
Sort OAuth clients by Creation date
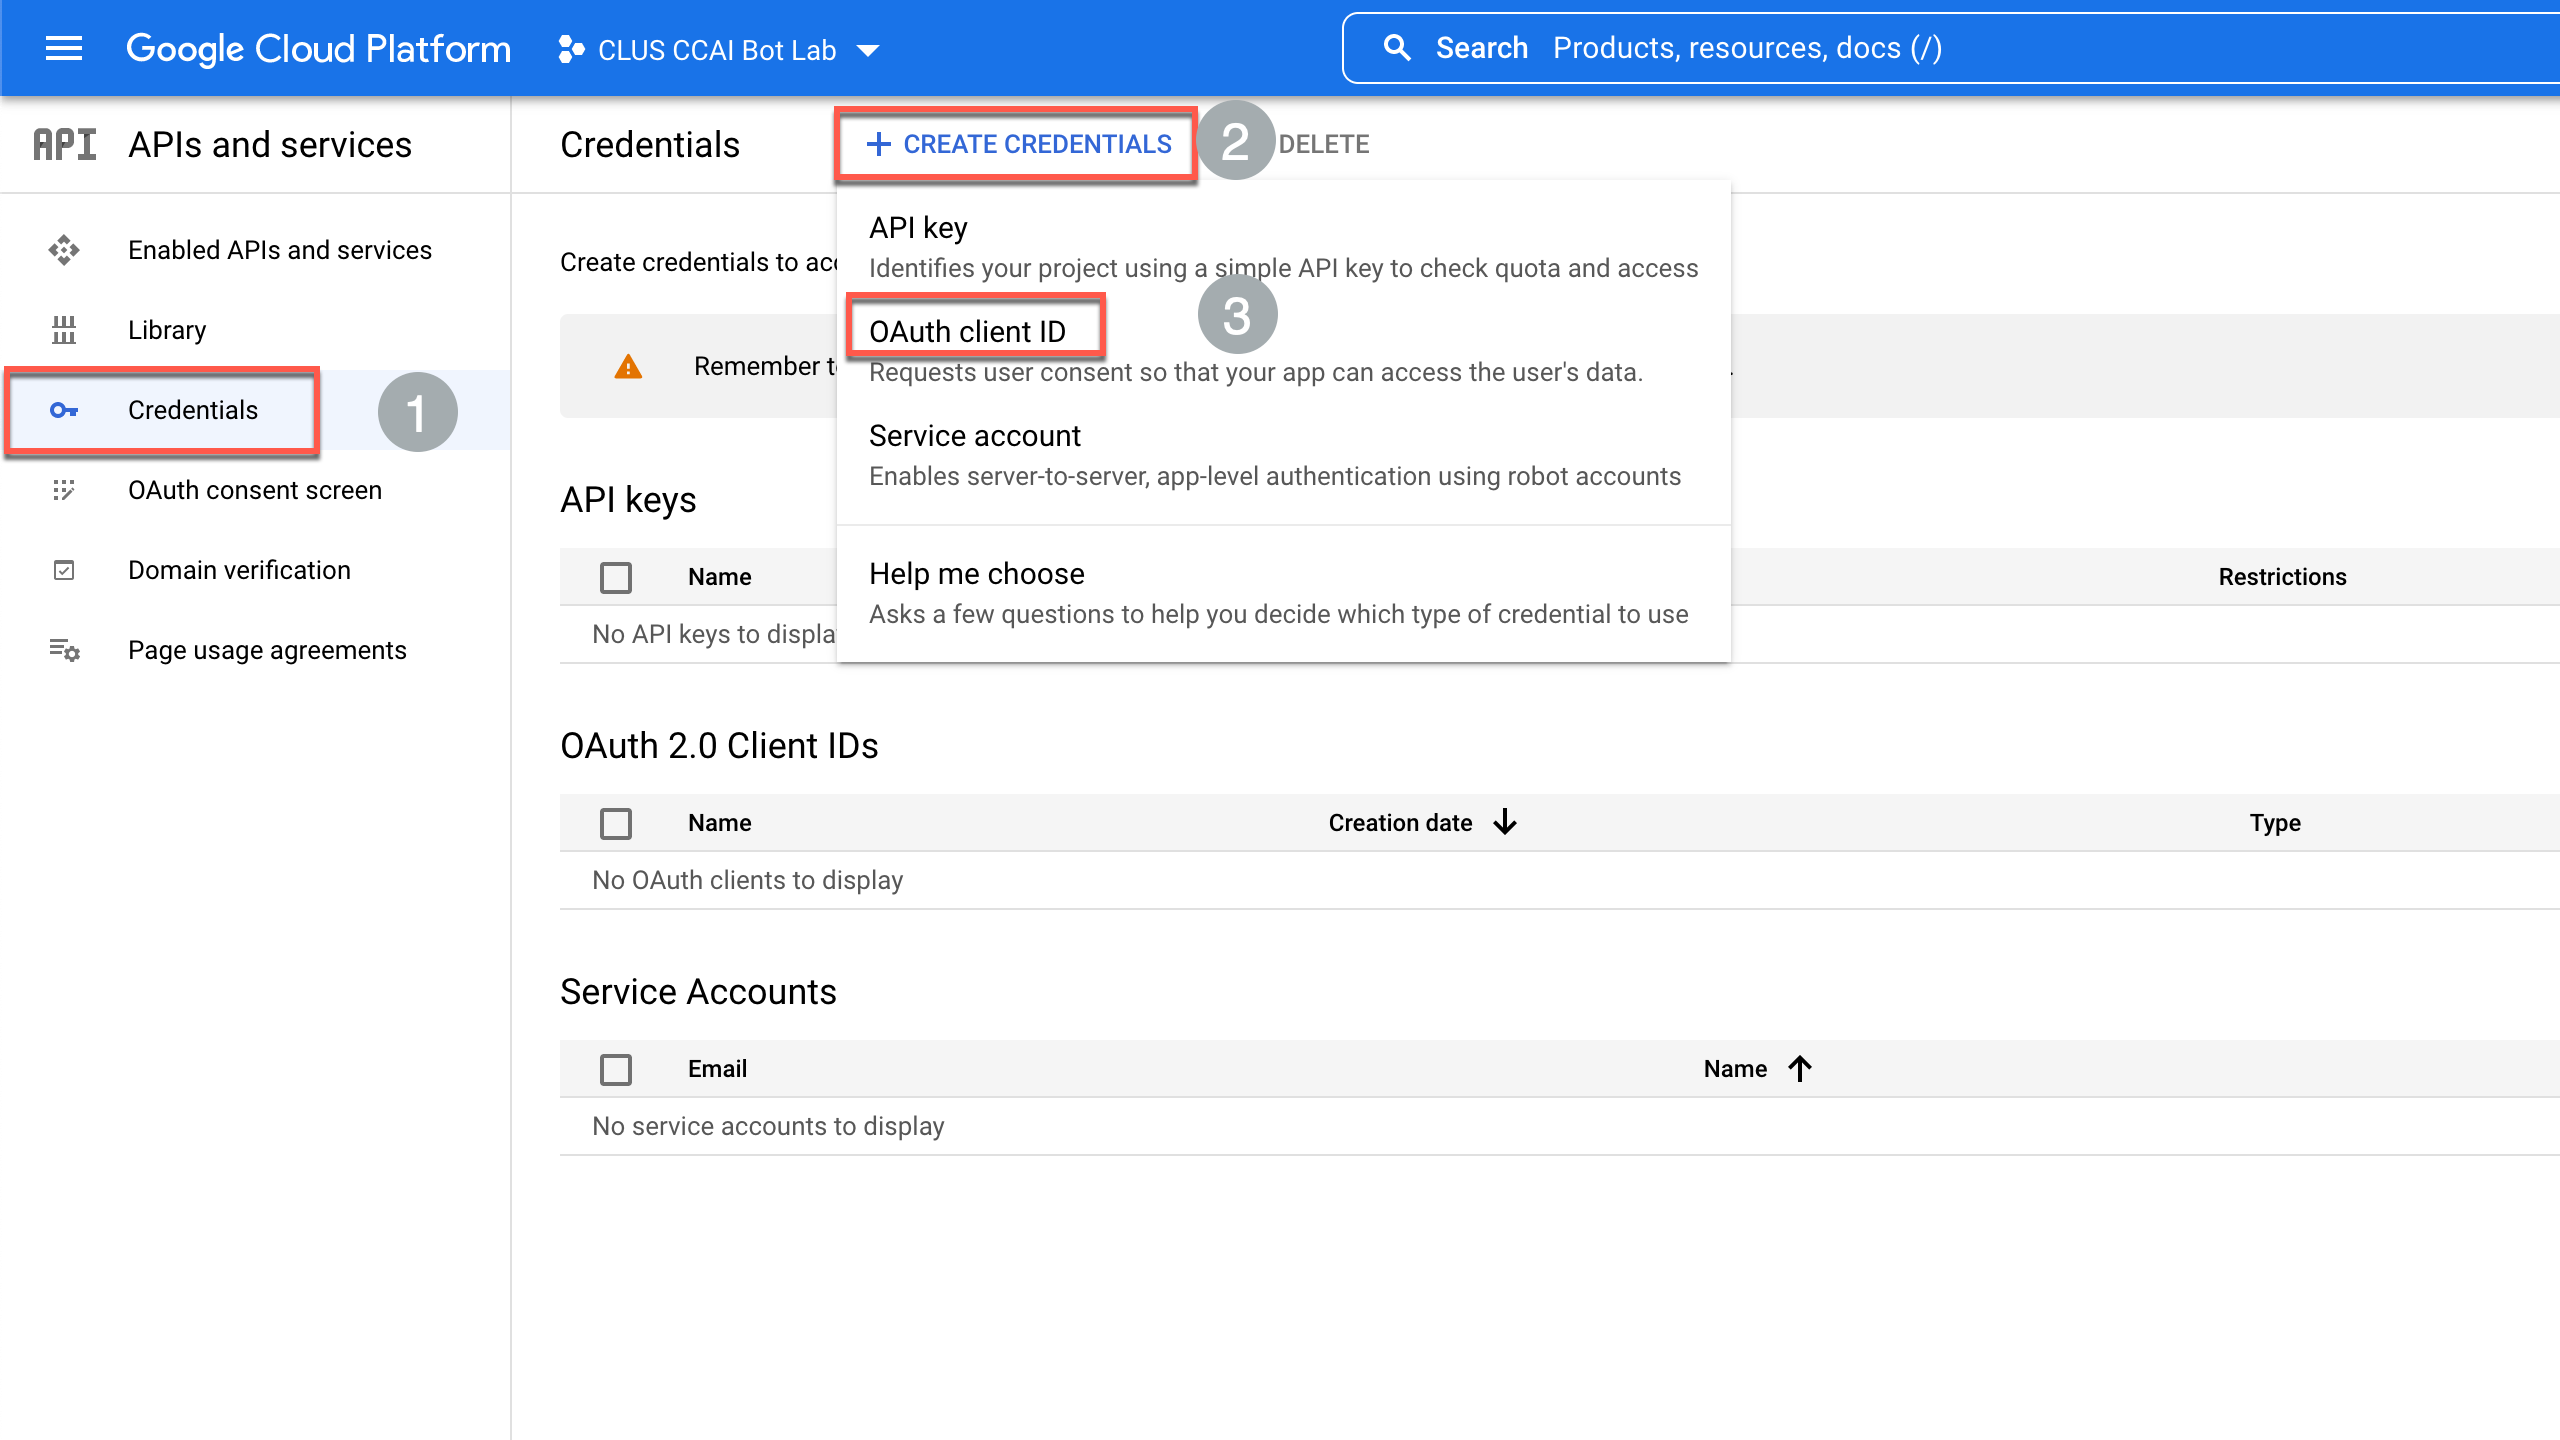1400,823
